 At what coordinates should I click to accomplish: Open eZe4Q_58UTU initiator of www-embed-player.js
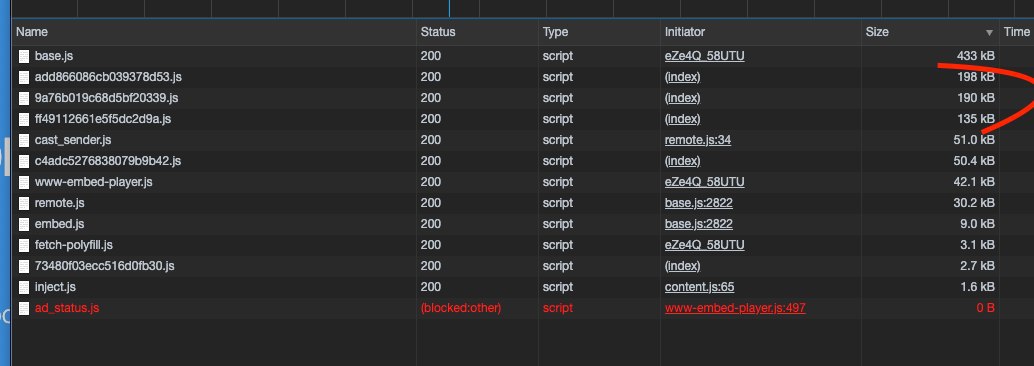click(x=704, y=182)
